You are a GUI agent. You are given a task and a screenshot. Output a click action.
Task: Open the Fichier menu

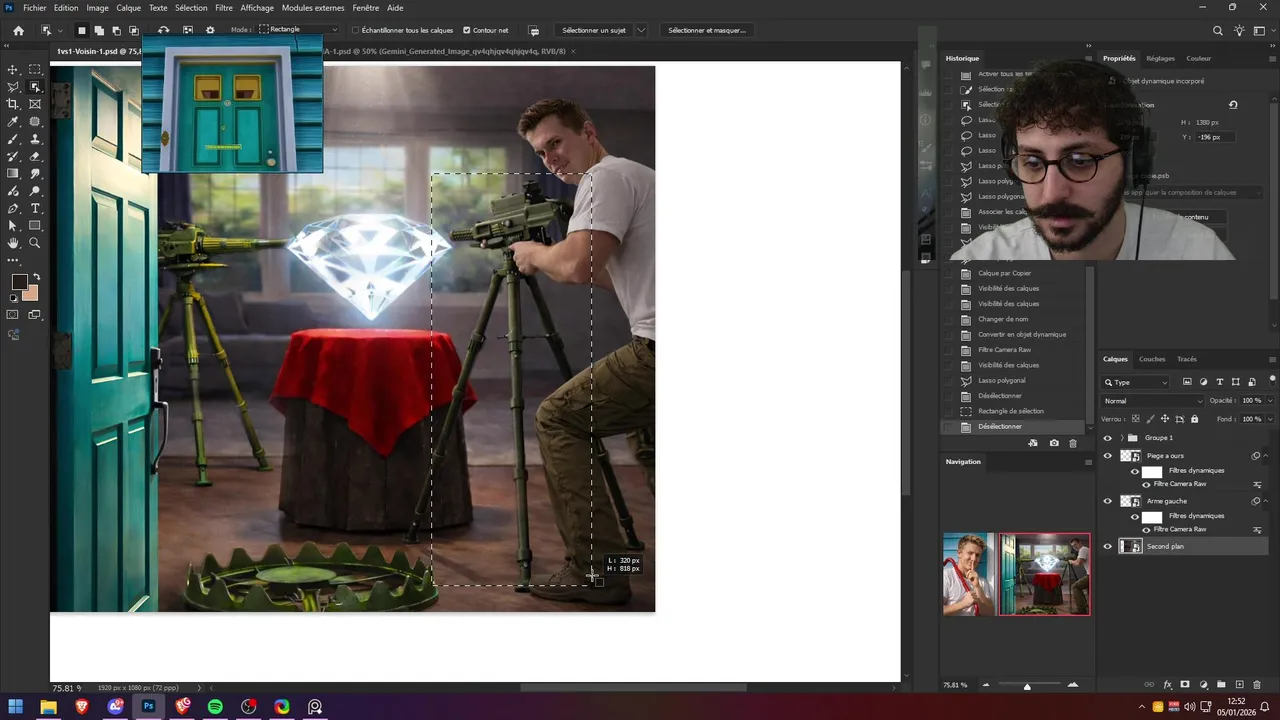point(35,8)
